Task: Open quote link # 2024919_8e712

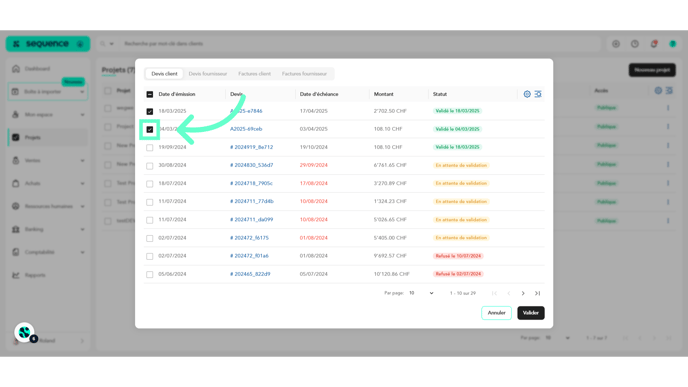Action: point(251,147)
